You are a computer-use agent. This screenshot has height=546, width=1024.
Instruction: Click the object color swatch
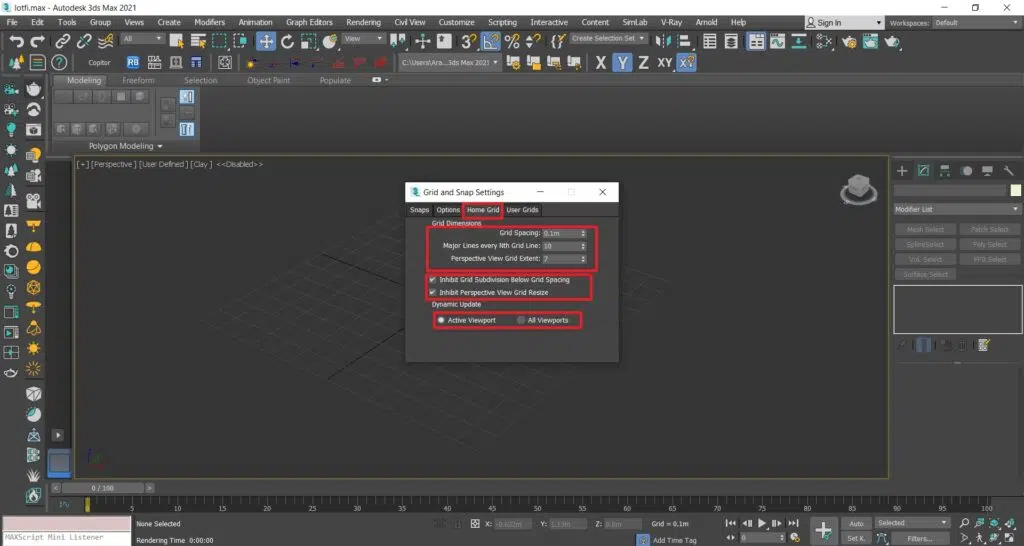1016,190
